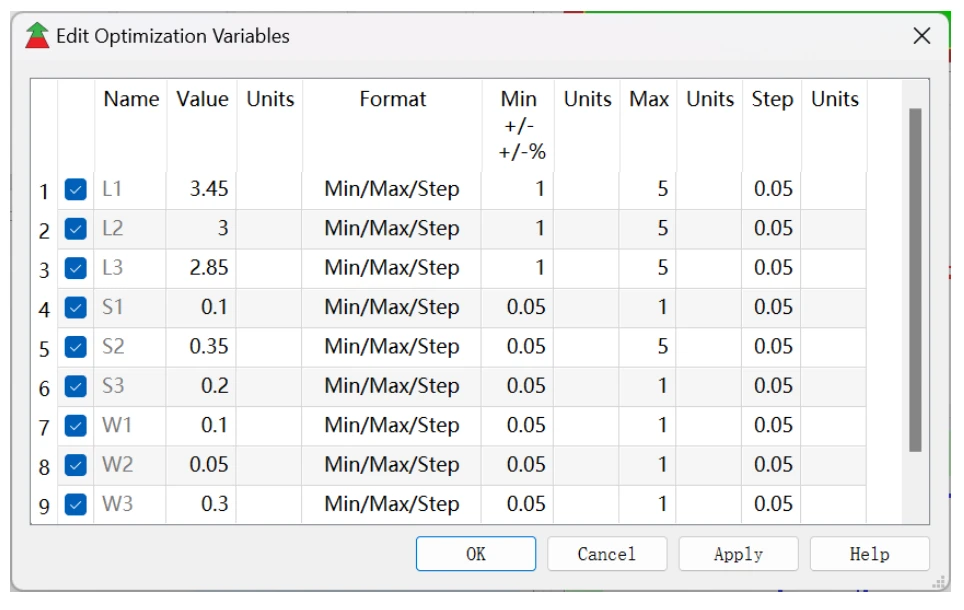
Task: Click the Edit Optimization Variables title icon
Action: click(37, 36)
